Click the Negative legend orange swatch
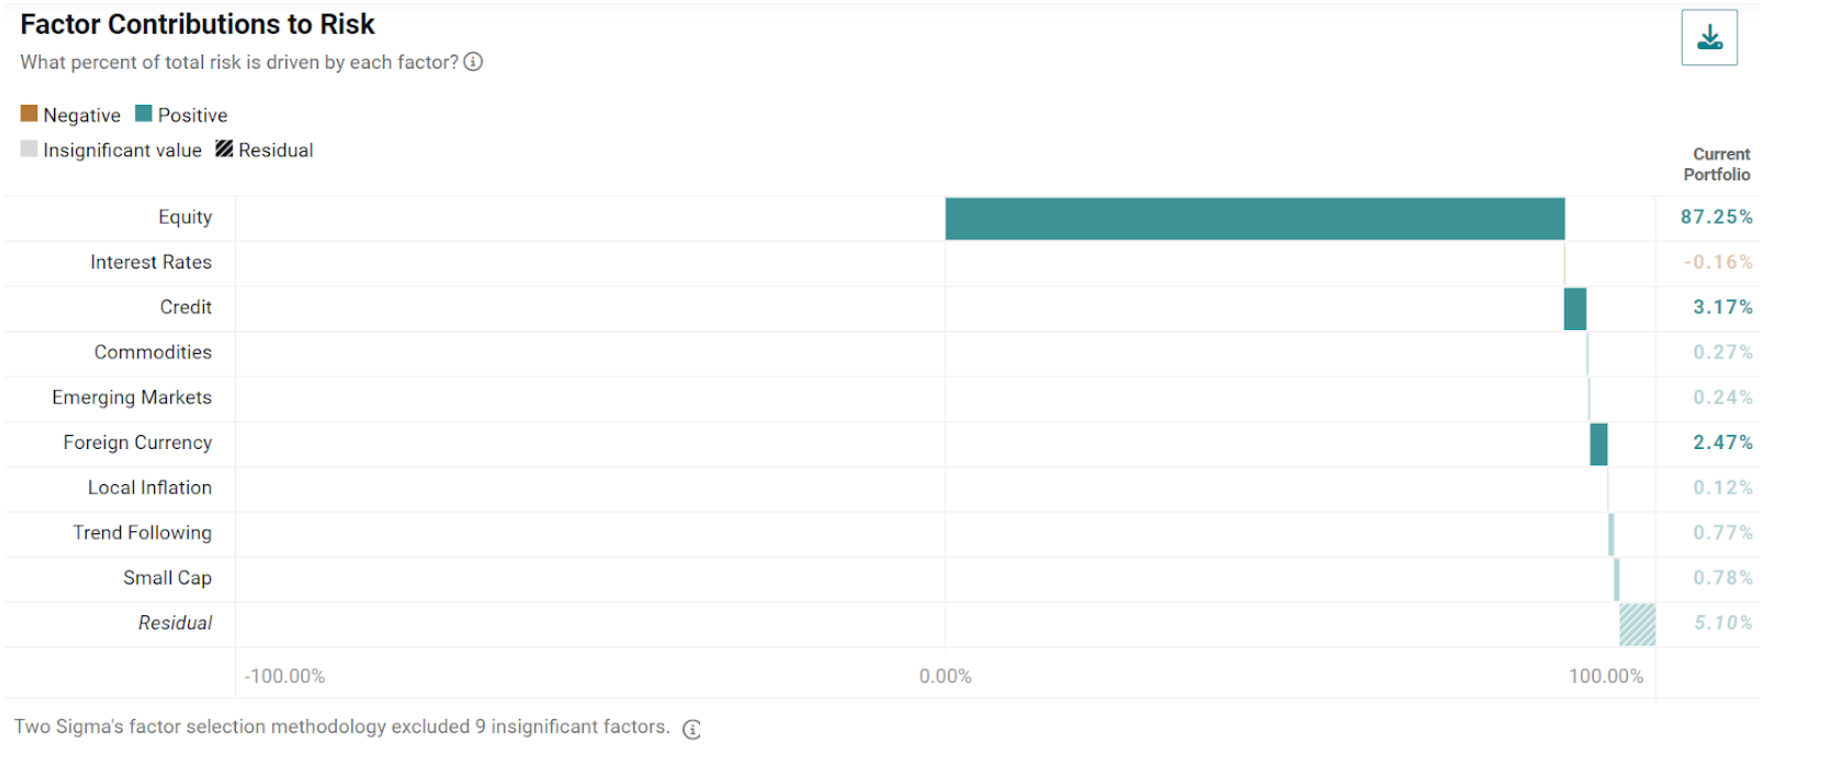This screenshot has width=1824, height=764. [29, 114]
